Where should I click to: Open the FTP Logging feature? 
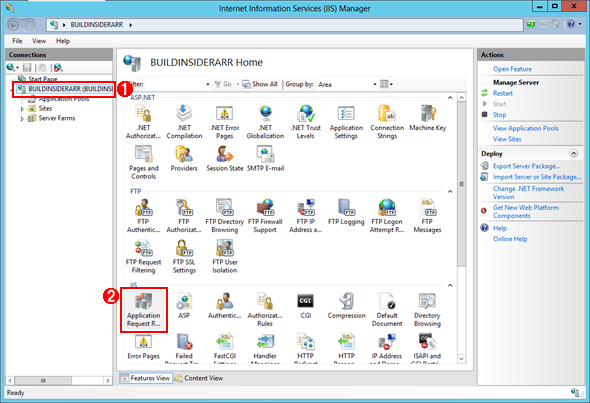(346, 212)
